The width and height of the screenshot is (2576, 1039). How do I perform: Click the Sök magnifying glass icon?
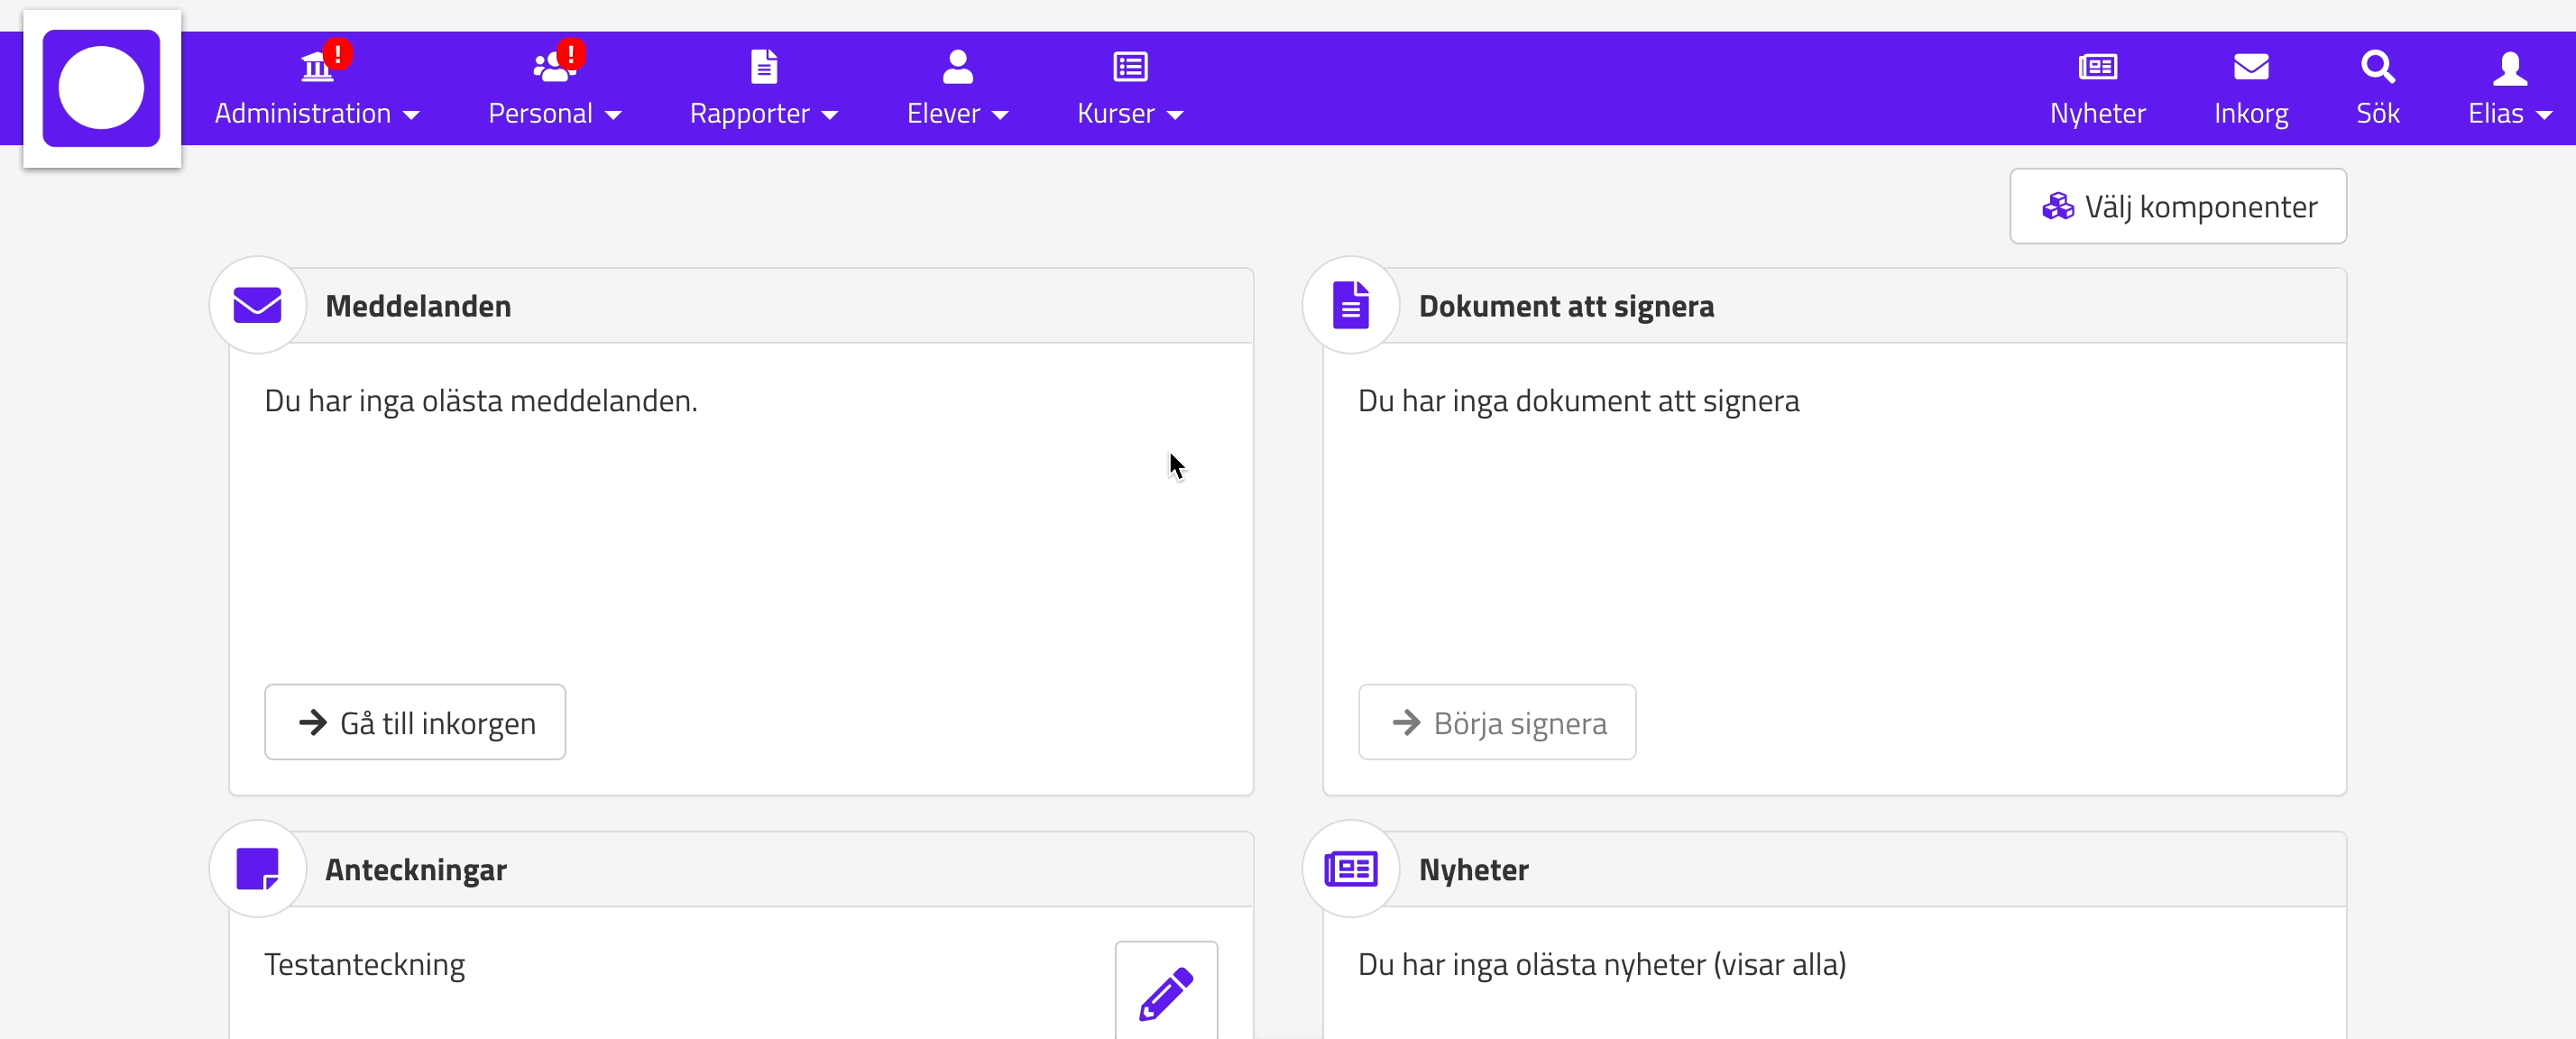click(x=2377, y=67)
